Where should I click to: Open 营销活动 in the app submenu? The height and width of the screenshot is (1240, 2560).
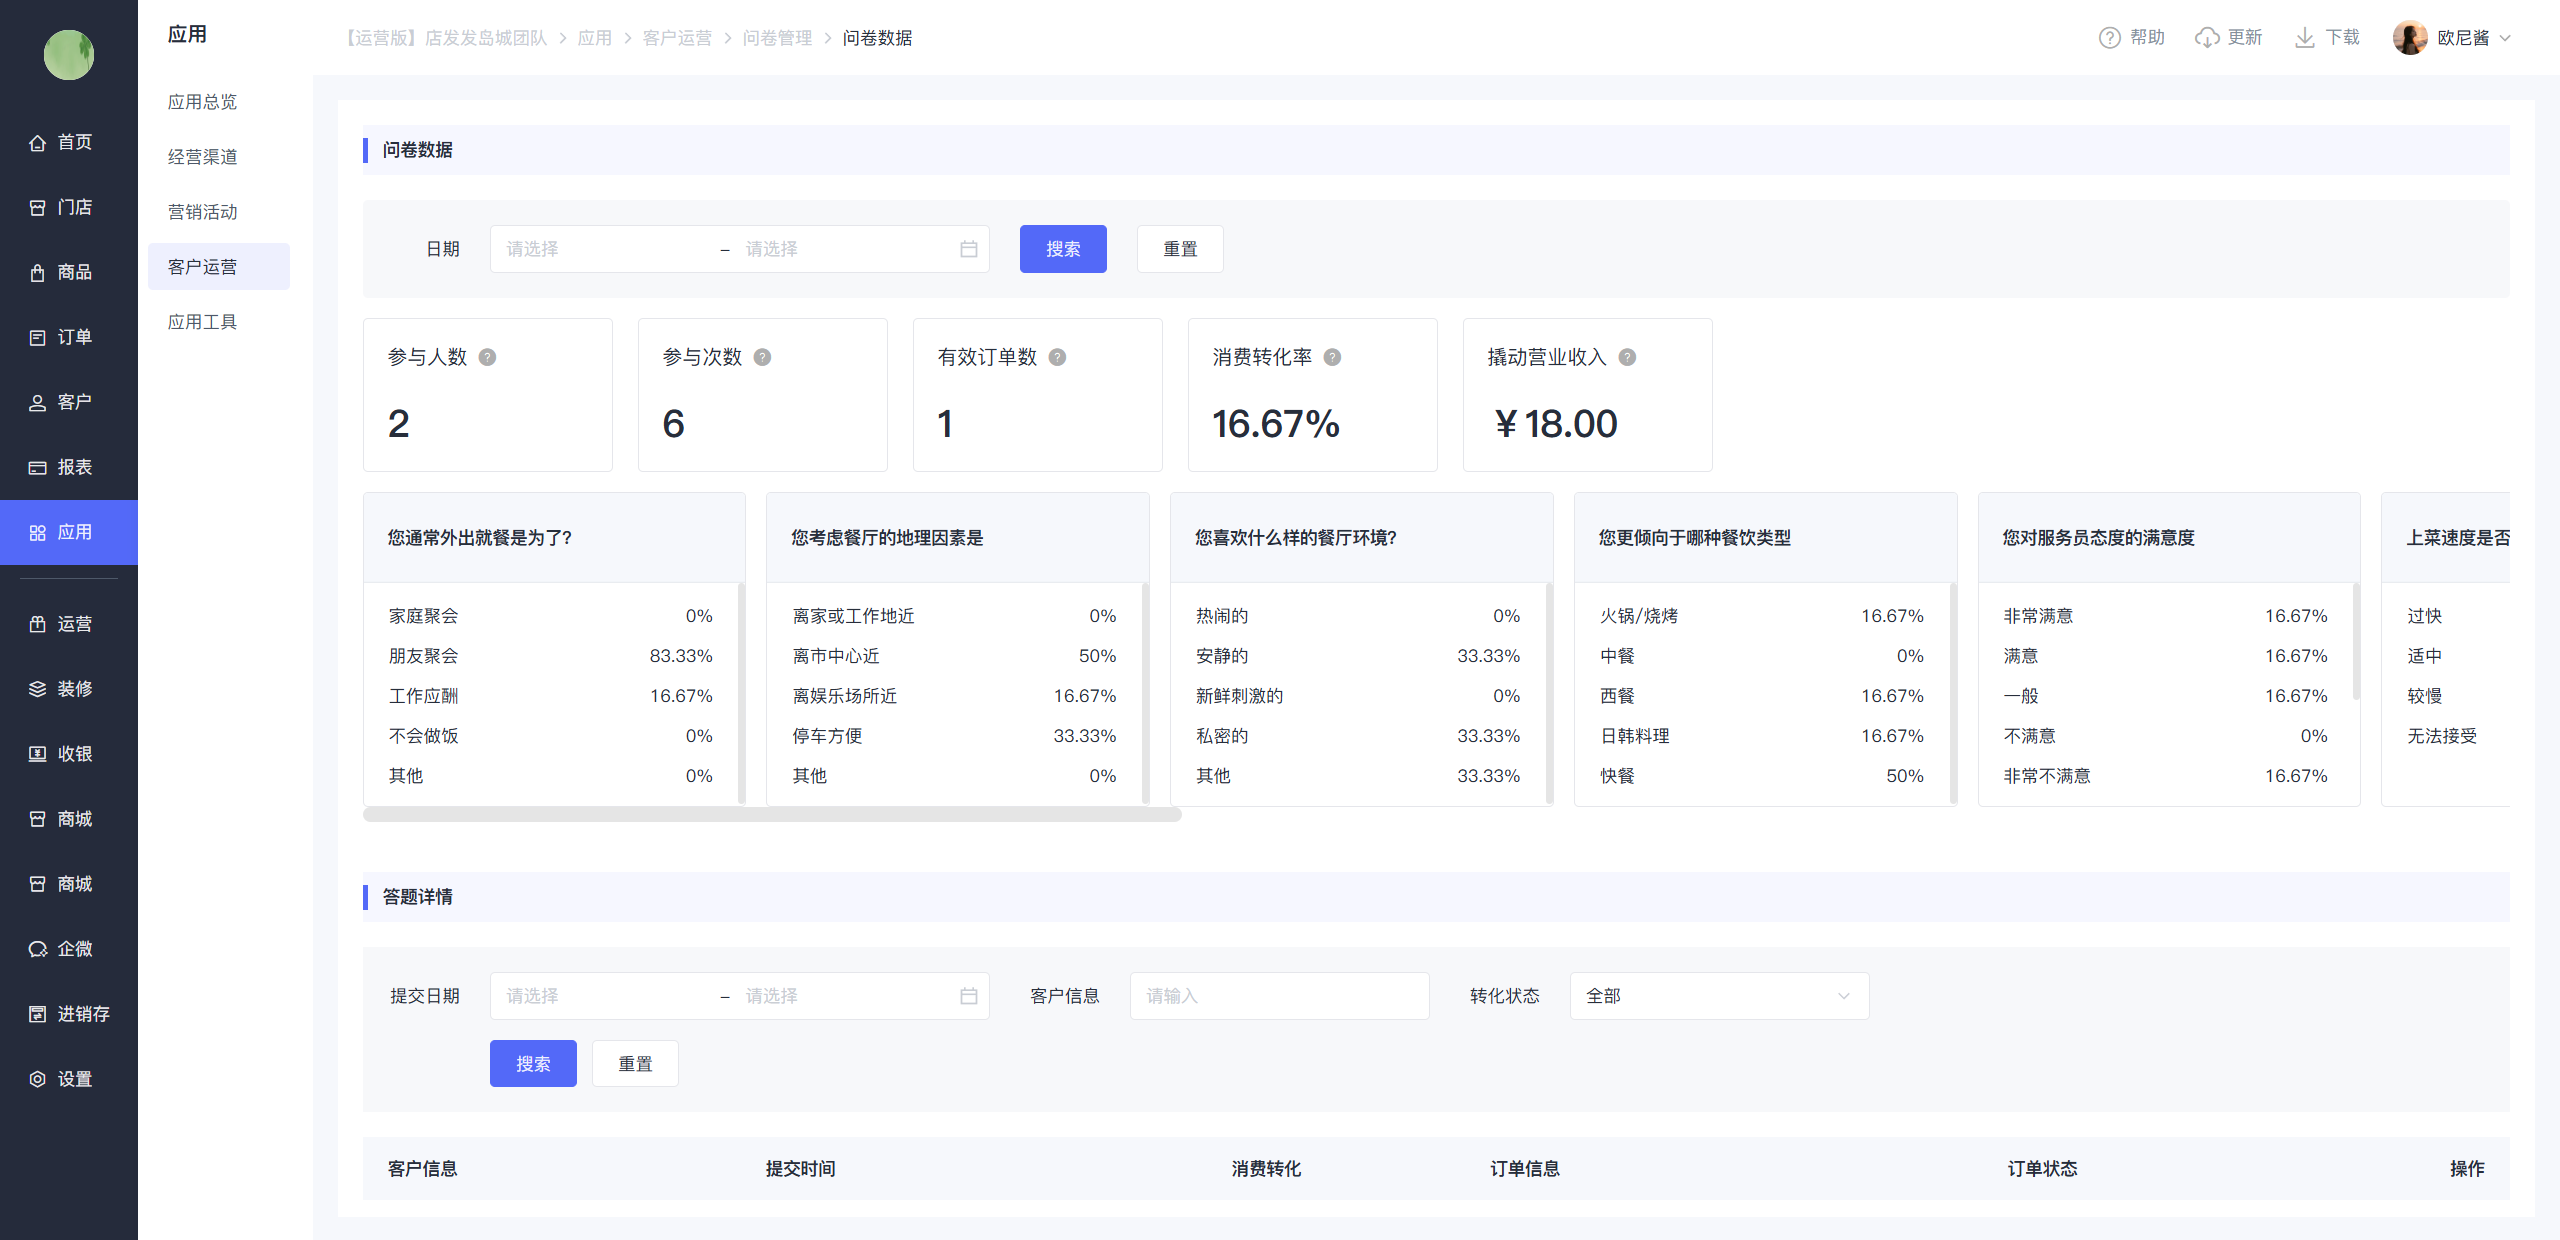(x=203, y=212)
